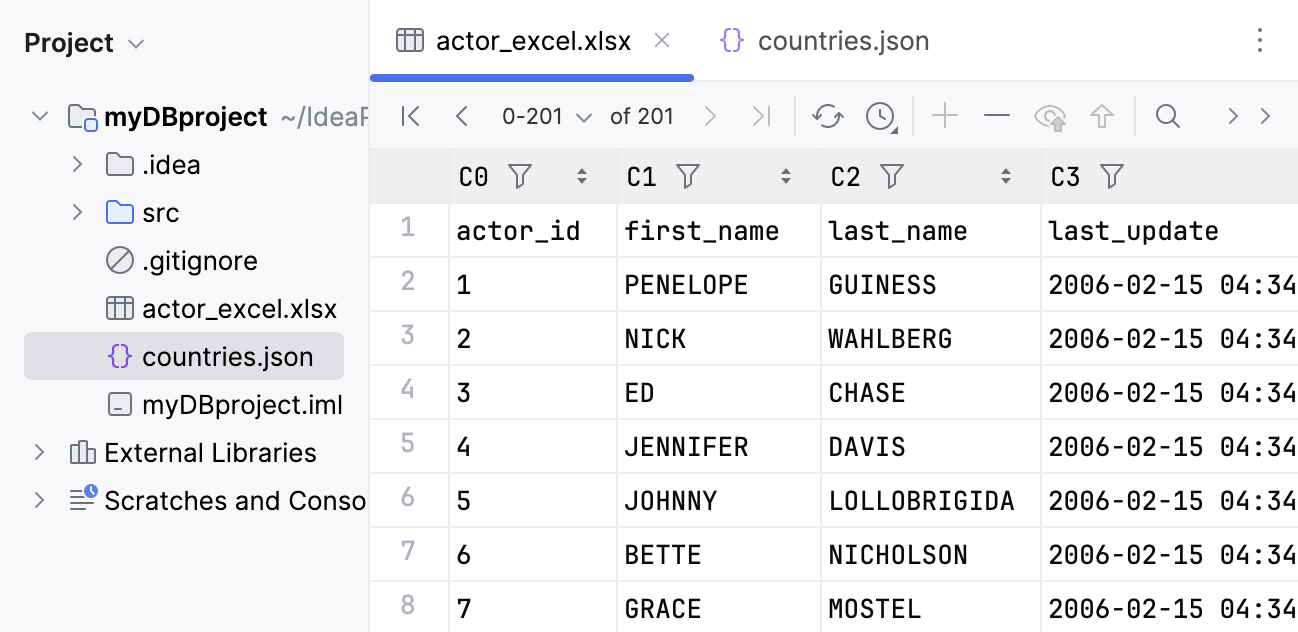Toggle sorting for the C2 column
The height and width of the screenshot is (632, 1298).
click(x=1006, y=176)
